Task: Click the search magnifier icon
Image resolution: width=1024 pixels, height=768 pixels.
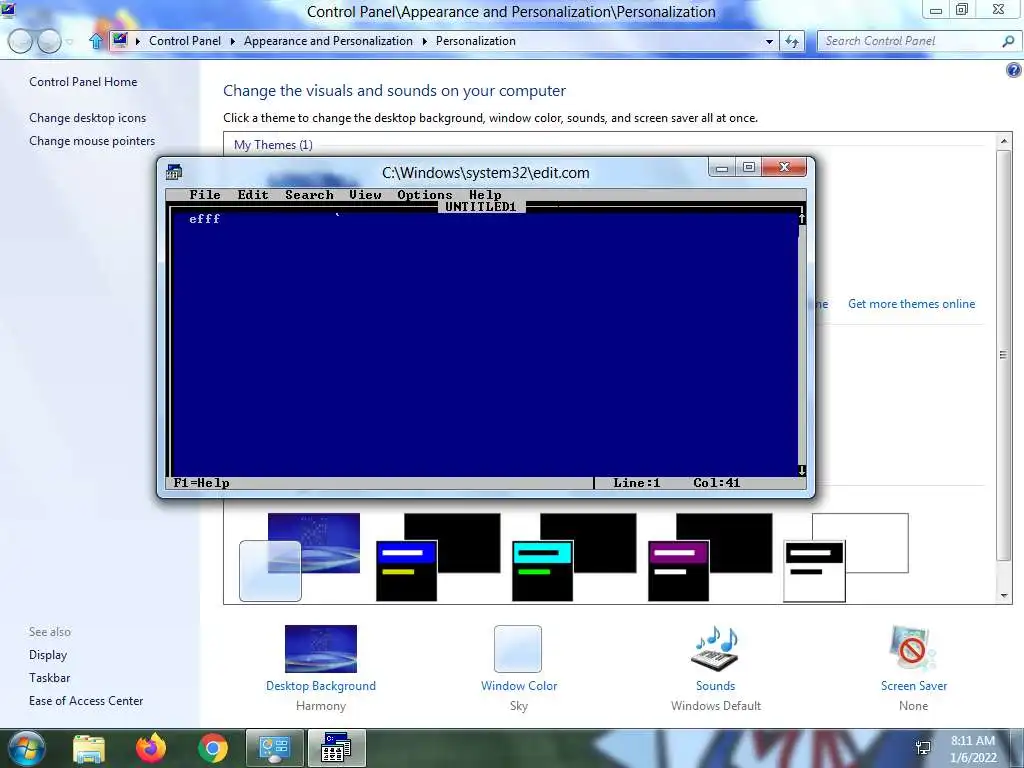Action: click(x=1008, y=41)
